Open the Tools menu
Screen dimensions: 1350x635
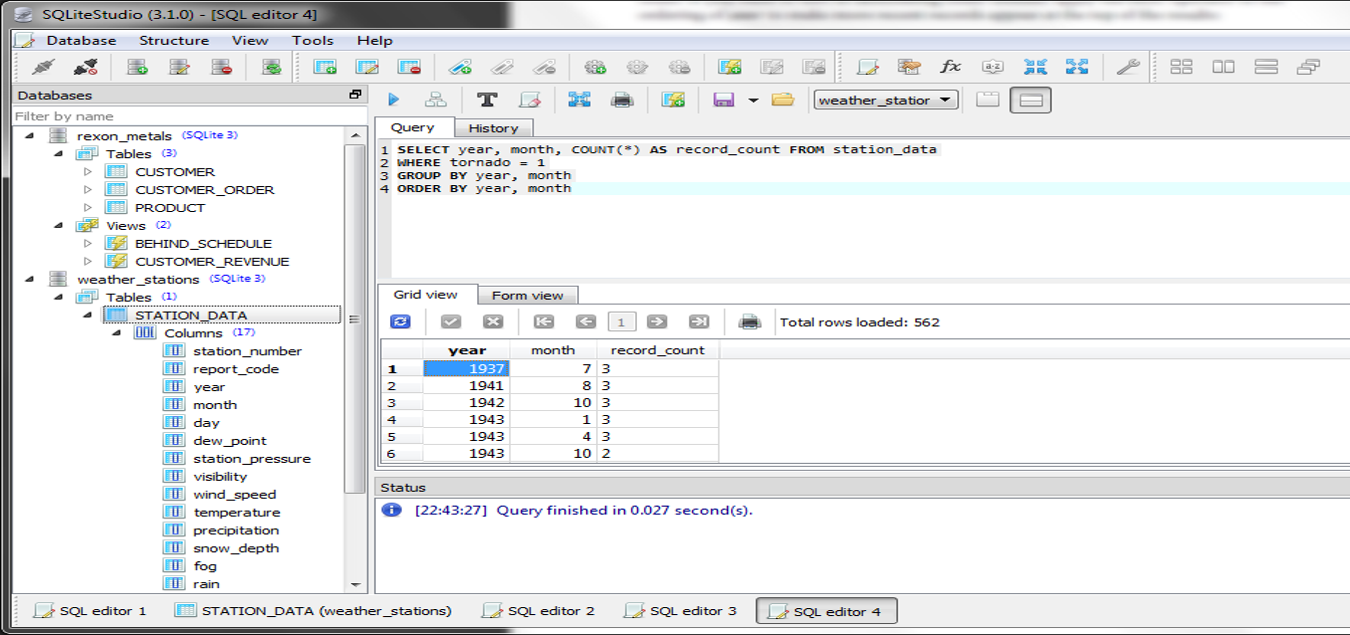point(313,40)
